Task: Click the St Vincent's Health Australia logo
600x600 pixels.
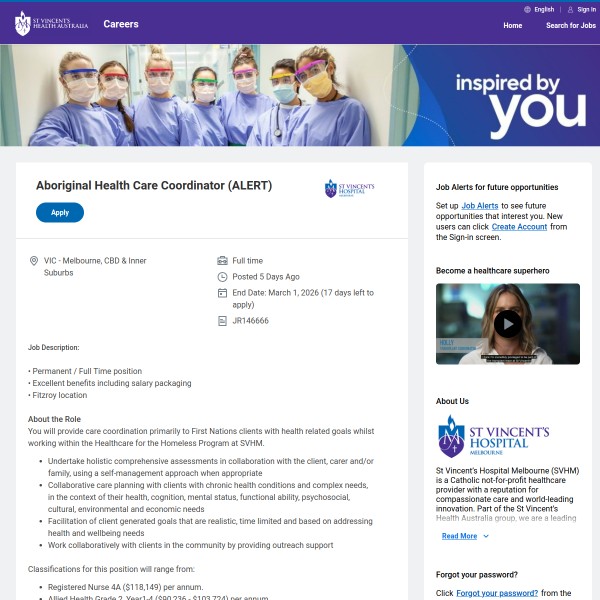Action: coord(51,24)
